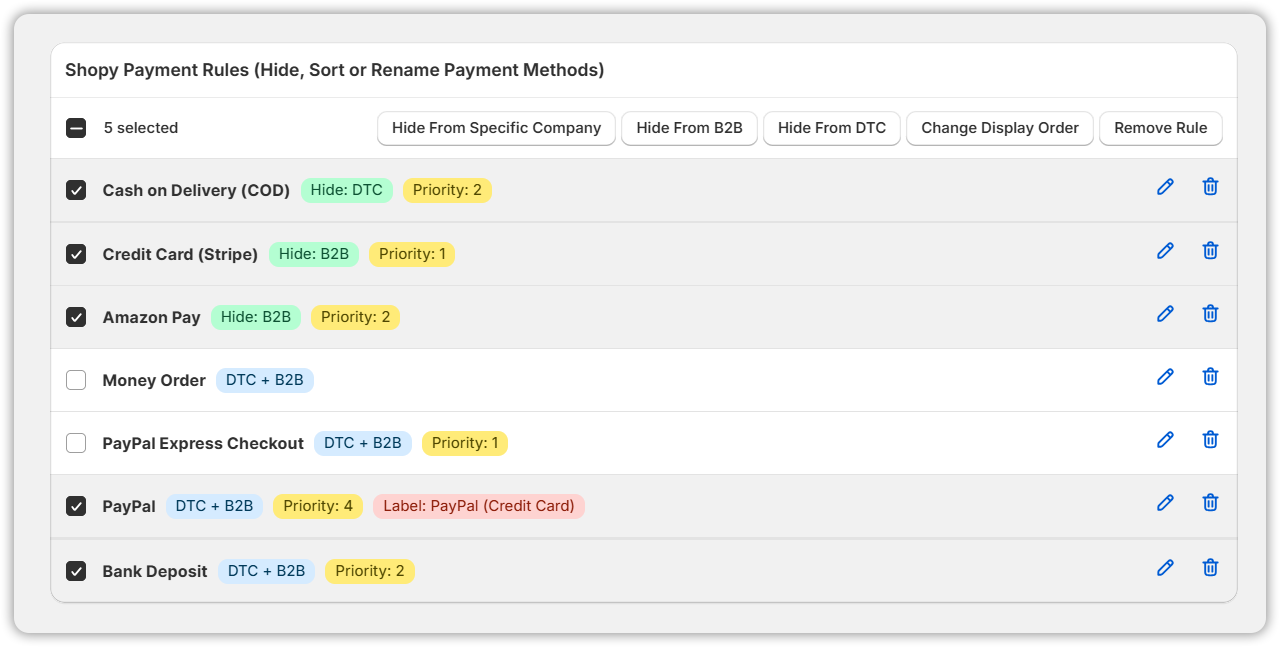Image resolution: width=1280 pixels, height=647 pixels.
Task: Uncheck the Amazon Pay checkbox
Action: 76,317
